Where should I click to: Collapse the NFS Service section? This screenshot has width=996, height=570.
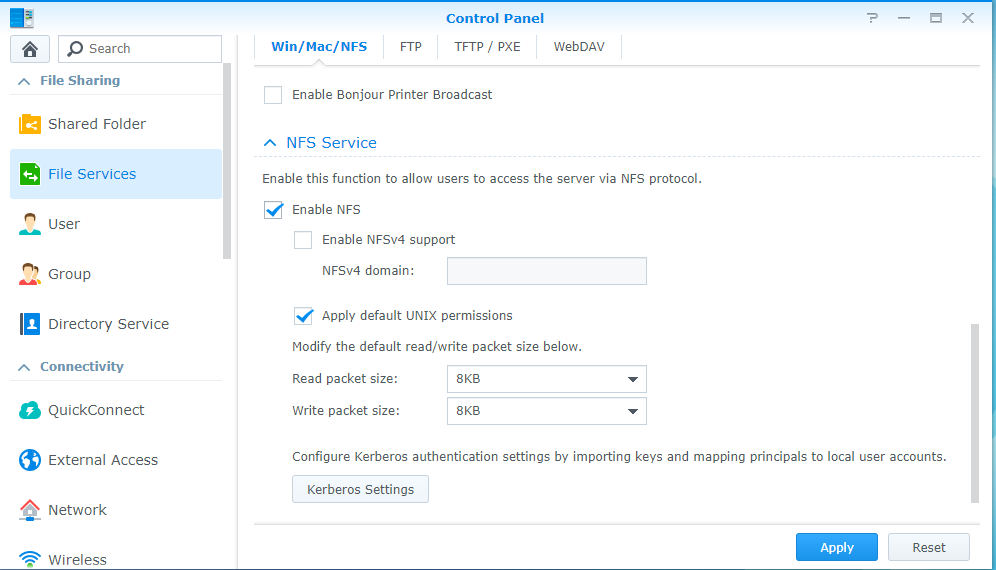pyautogui.click(x=270, y=143)
